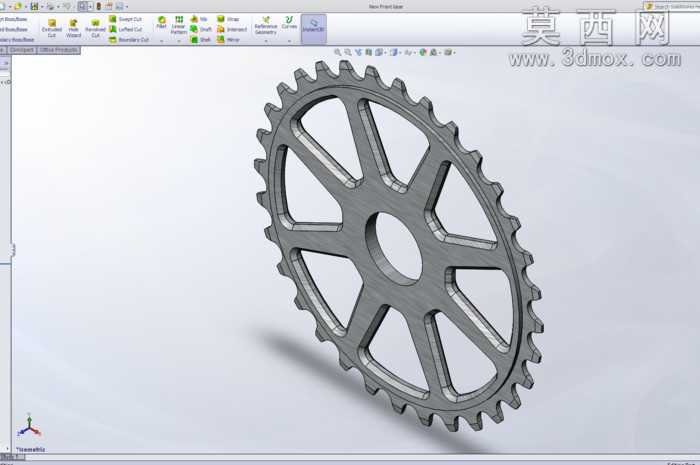Viewport: 700px width, 465px height.
Task: Open the Options icon dropdown arrow
Action: click(x=127, y=7)
